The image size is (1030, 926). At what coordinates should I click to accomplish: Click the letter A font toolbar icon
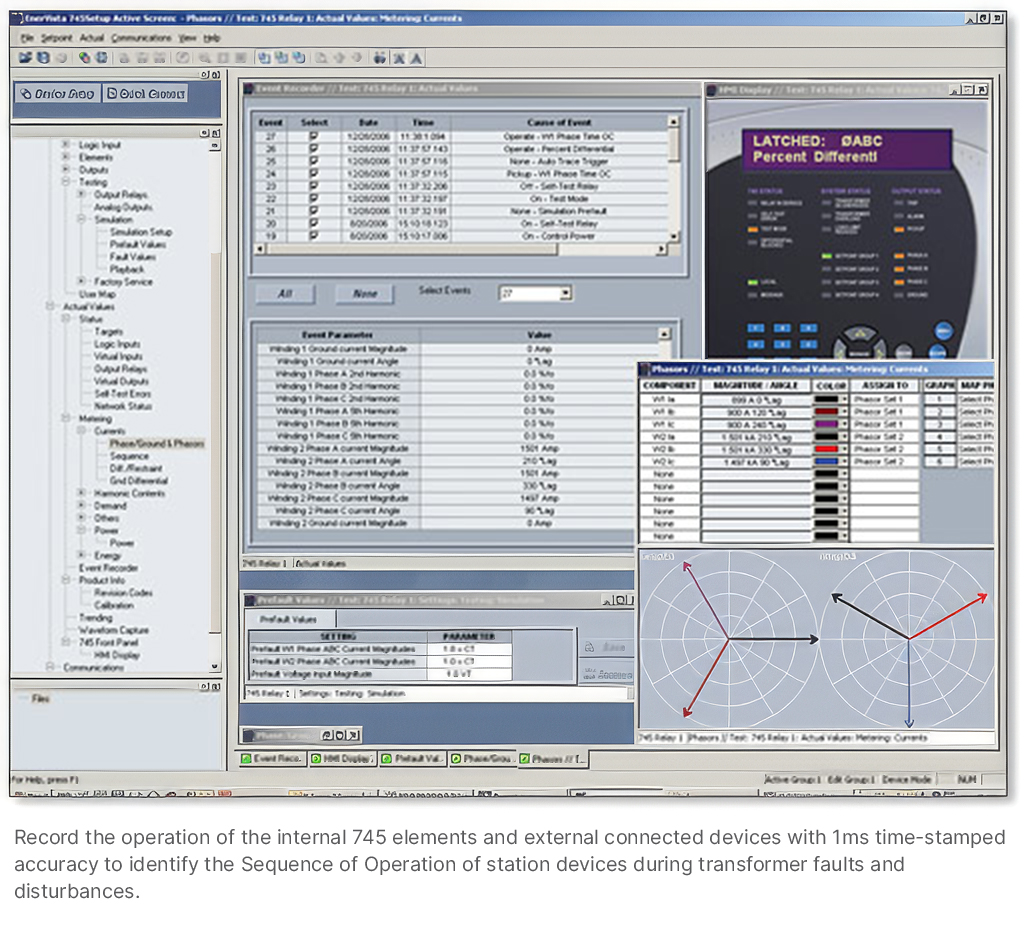[x=416, y=58]
